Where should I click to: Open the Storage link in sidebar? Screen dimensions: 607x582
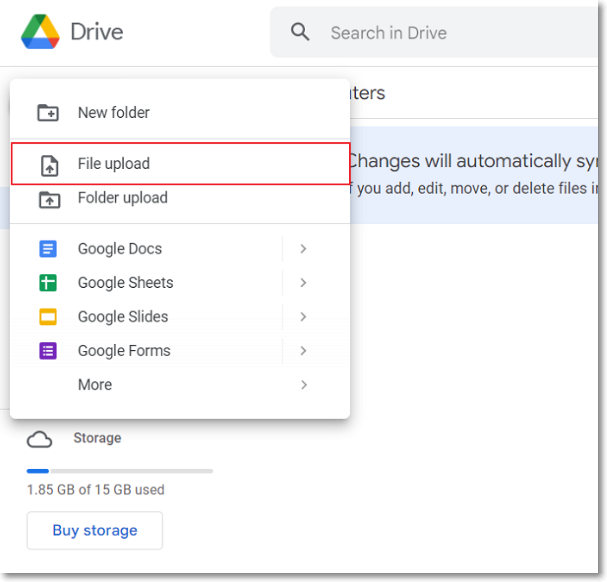(97, 438)
